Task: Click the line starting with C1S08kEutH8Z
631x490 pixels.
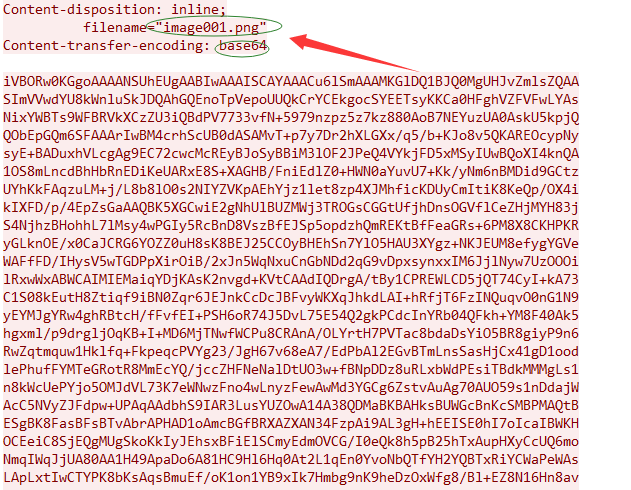Action: (x=291, y=298)
